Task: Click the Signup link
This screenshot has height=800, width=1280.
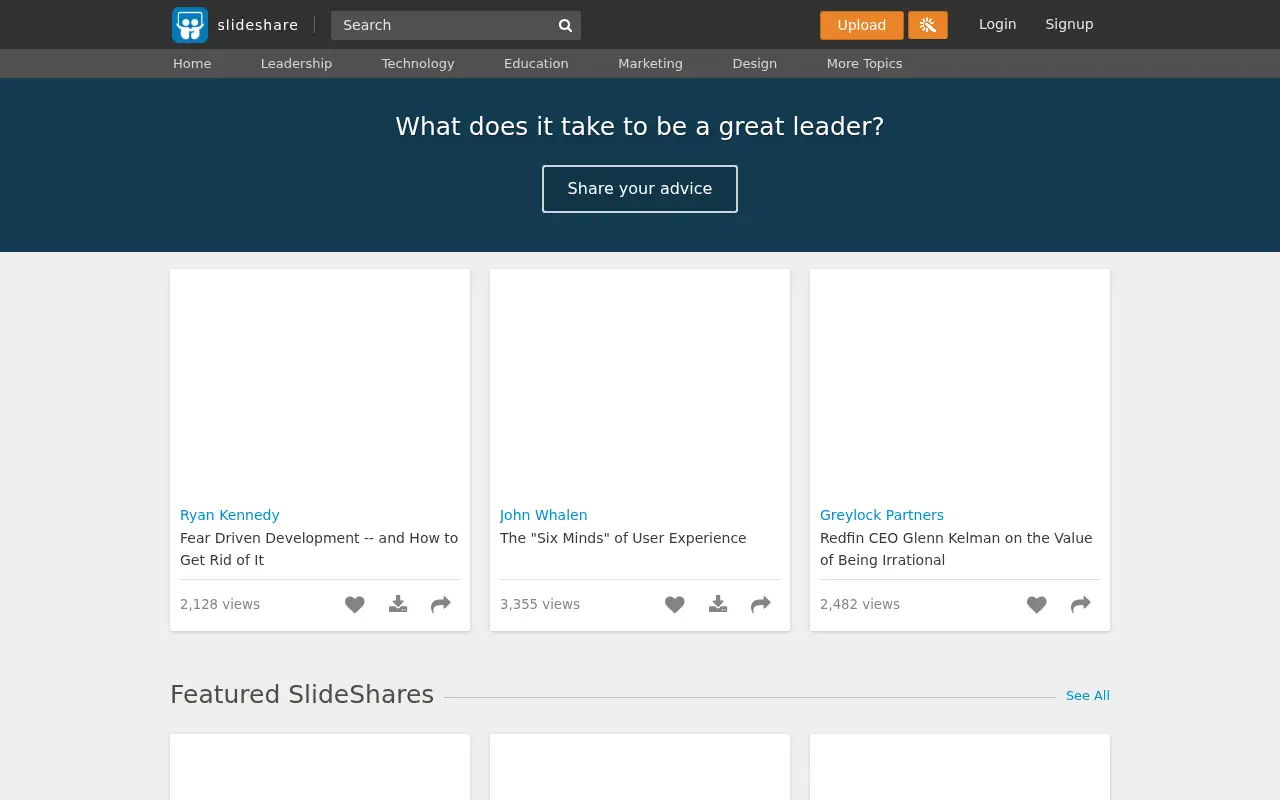Action: (1069, 24)
